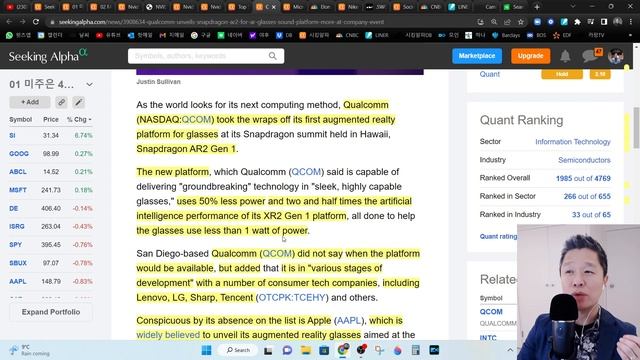Open the AAPL ticker link in article text
The height and width of the screenshot is (360, 640).
coord(349,320)
